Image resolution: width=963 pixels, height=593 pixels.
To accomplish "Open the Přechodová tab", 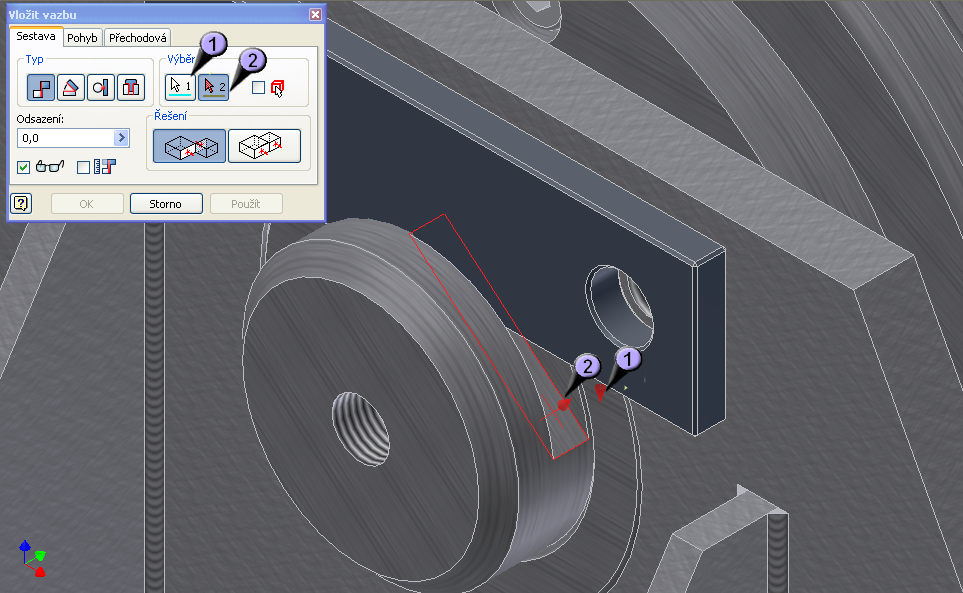I will point(137,38).
